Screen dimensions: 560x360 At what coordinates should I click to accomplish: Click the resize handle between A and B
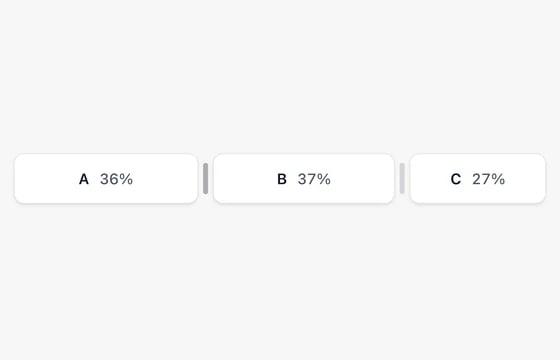click(205, 179)
